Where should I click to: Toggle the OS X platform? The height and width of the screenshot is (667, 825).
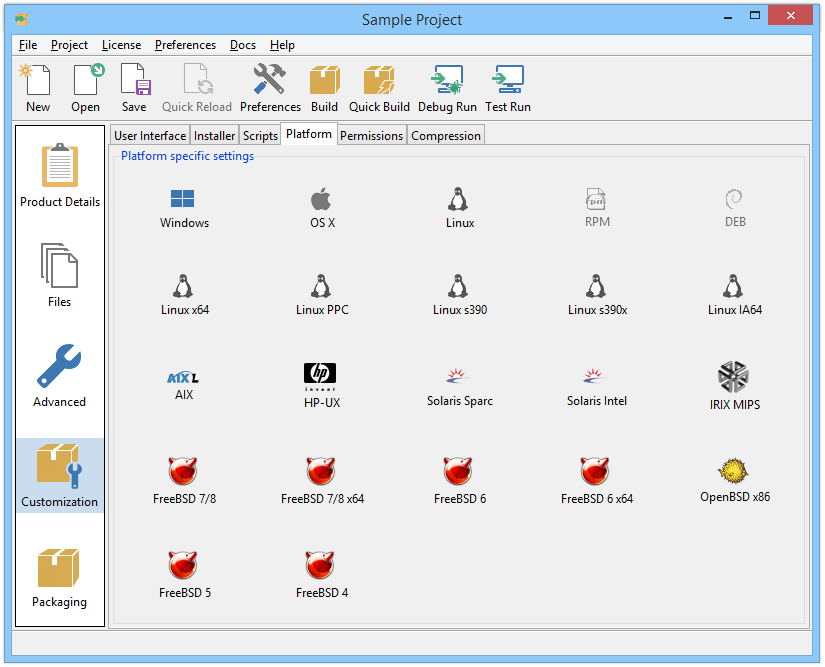[x=321, y=207]
